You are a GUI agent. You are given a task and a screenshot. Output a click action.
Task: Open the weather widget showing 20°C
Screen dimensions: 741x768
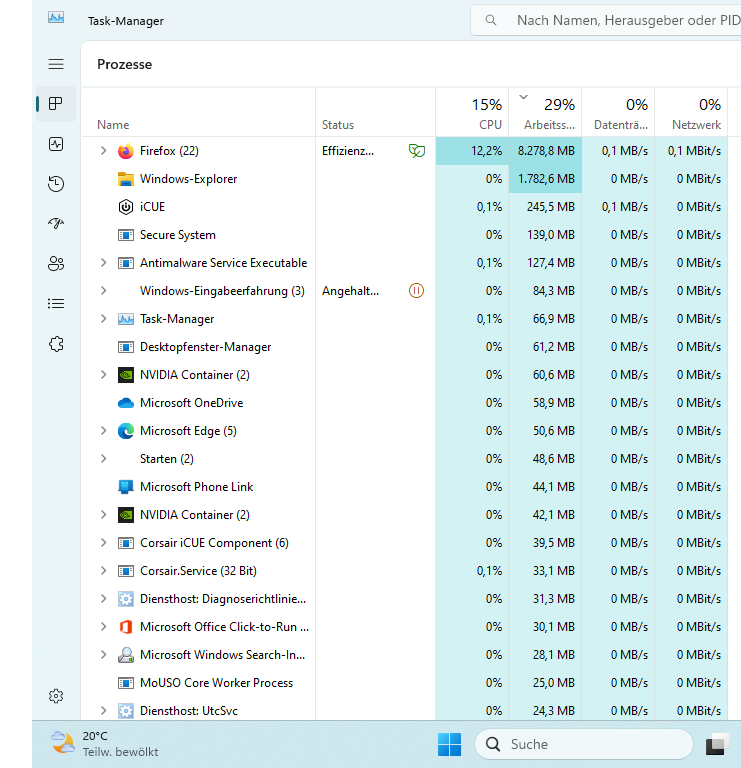[x=105, y=744]
